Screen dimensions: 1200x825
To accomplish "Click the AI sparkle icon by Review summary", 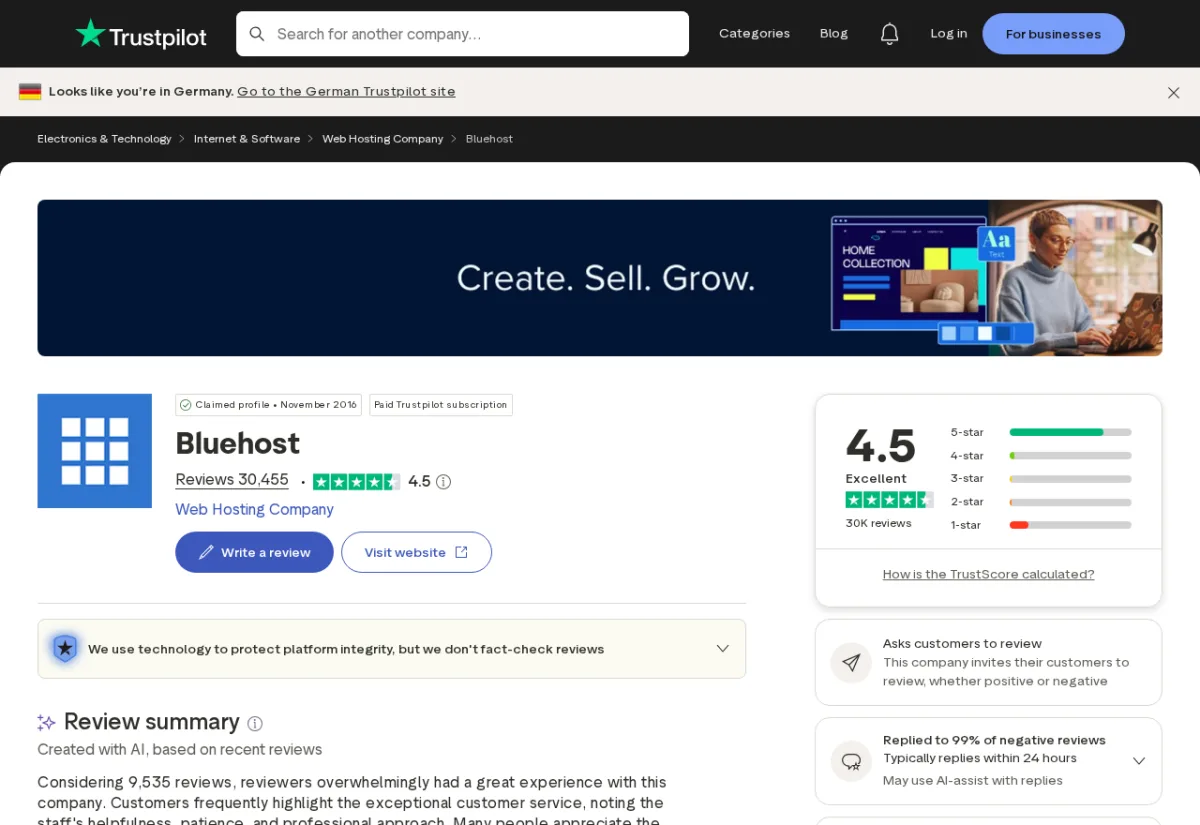I will point(46,722).
